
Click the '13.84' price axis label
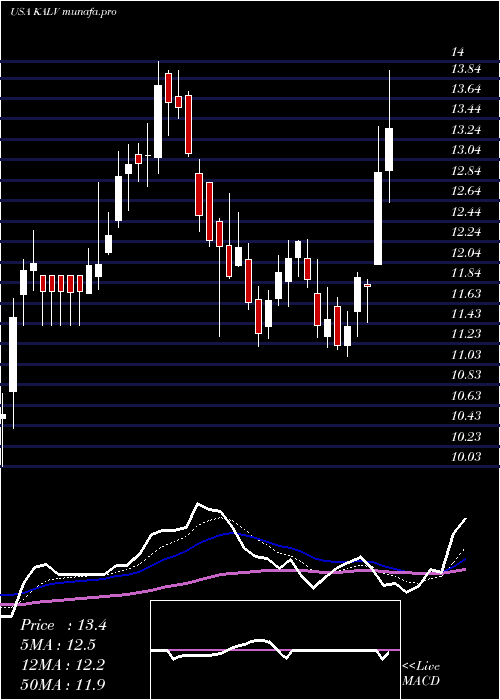466,69
